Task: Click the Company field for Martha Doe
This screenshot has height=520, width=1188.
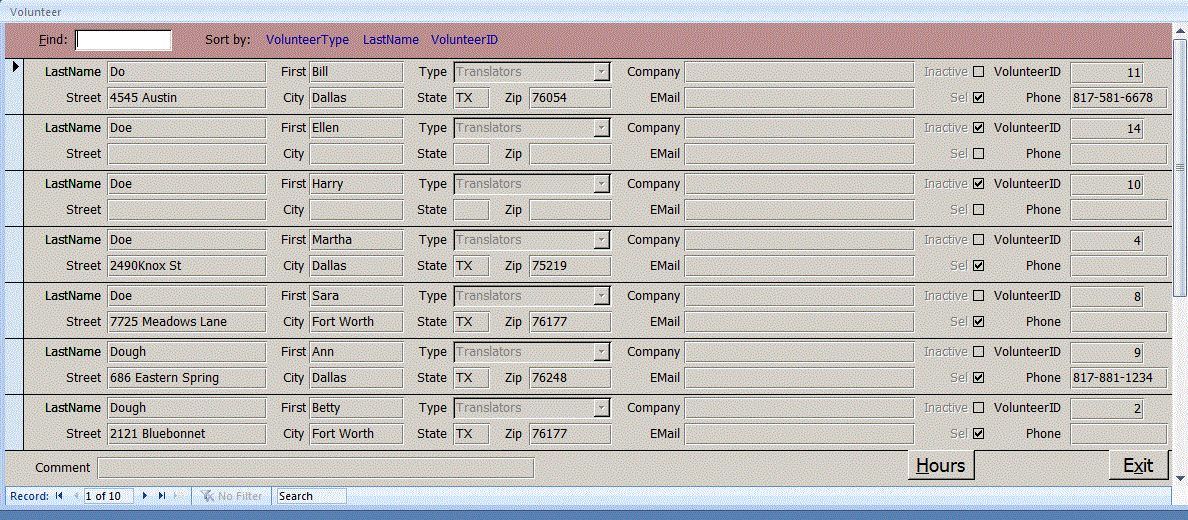Action: point(799,240)
